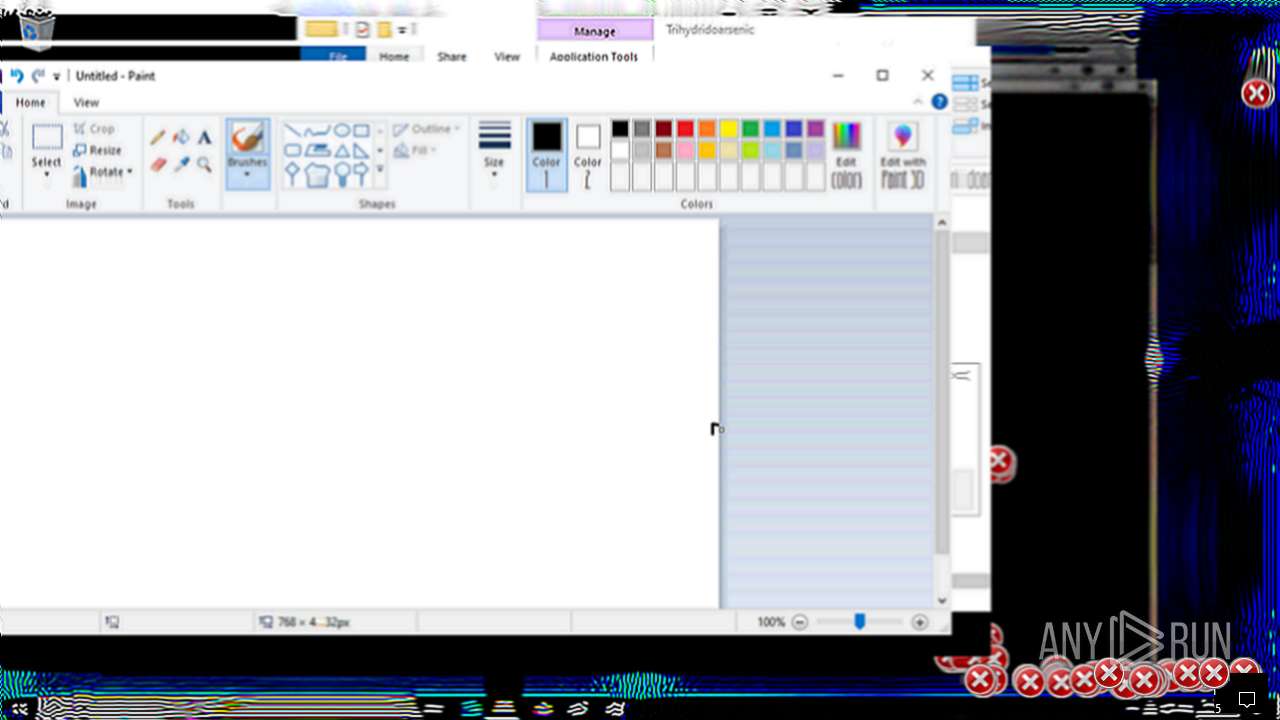Pick the orange color swatch
Image resolution: width=1280 pixels, height=720 pixels.
pyautogui.click(x=707, y=129)
